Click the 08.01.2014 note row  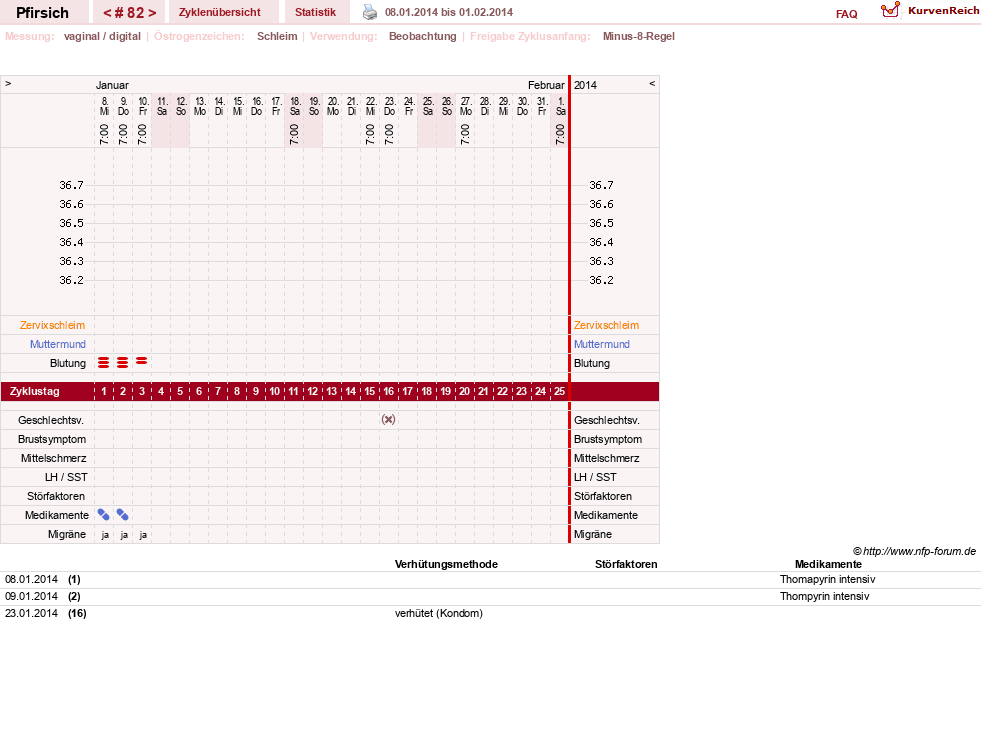tap(490, 580)
